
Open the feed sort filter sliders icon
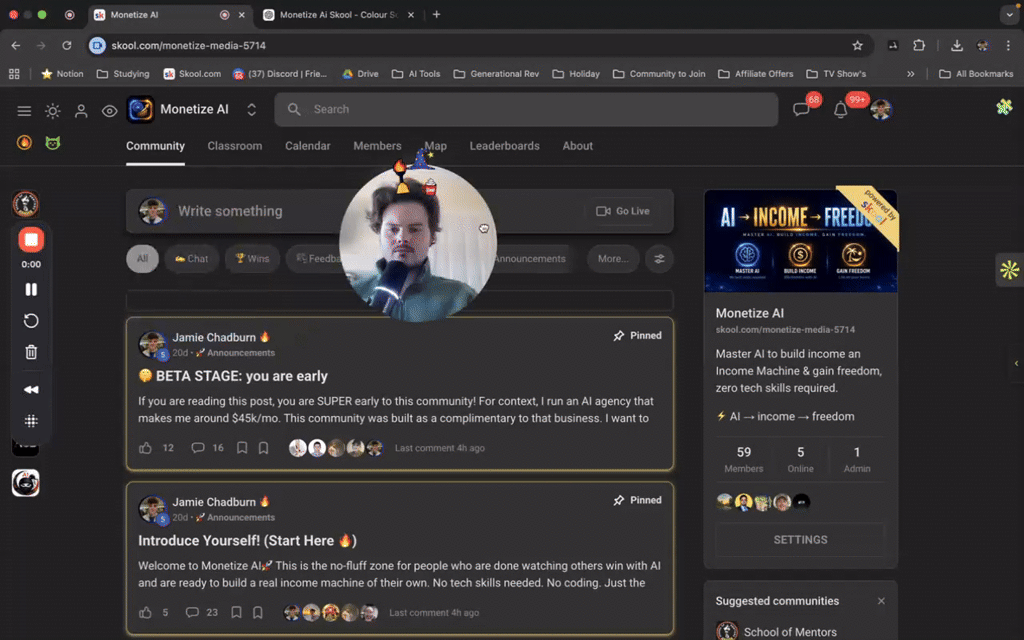coord(659,259)
